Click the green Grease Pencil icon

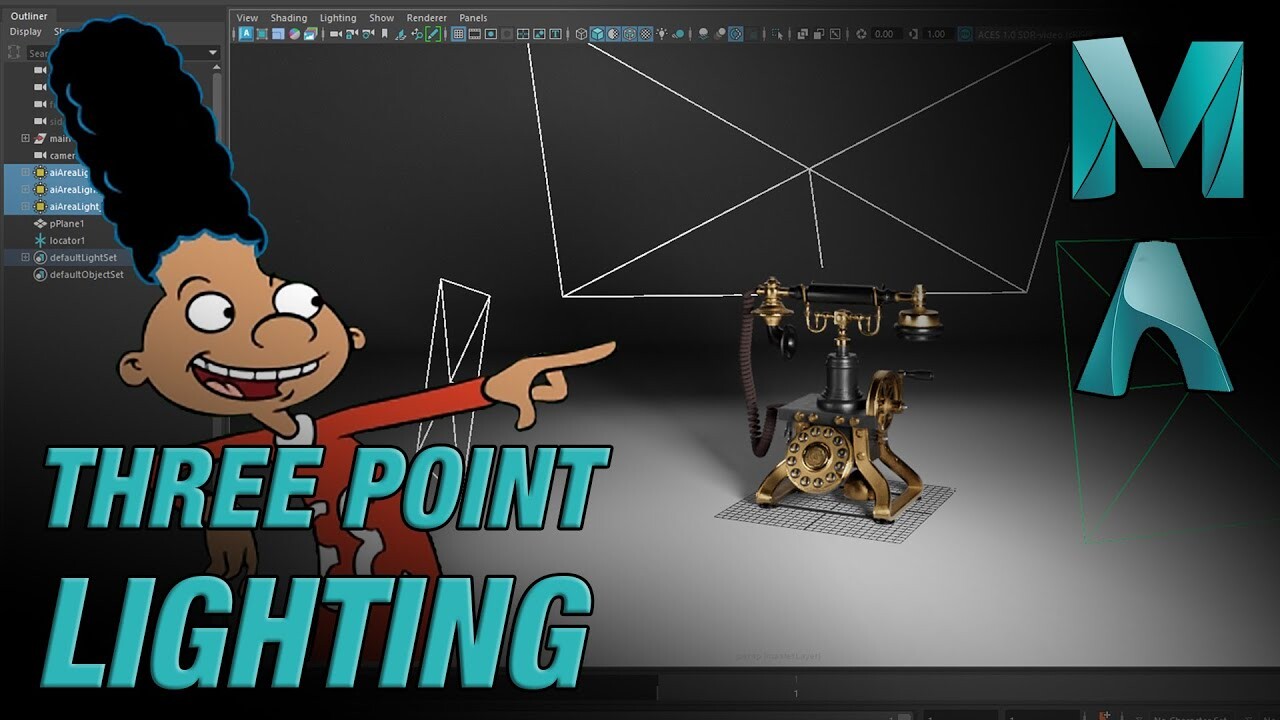[433, 34]
